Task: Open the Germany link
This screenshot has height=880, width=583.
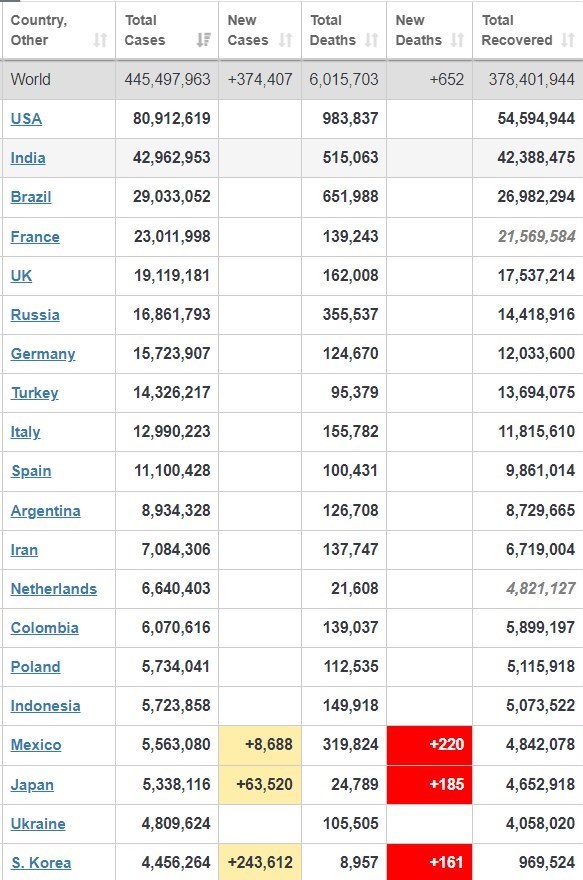Action: [43, 354]
